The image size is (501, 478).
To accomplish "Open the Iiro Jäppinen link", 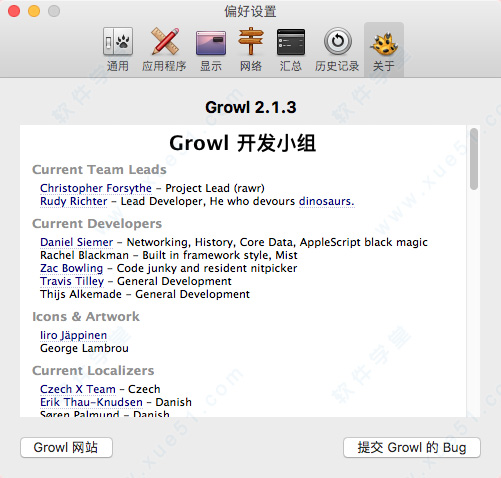I will click(x=73, y=335).
